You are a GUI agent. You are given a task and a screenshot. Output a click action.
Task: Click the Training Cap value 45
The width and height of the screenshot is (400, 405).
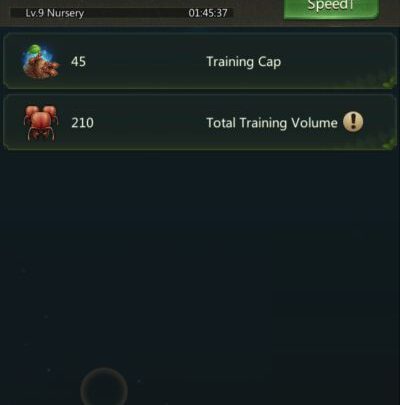78,62
